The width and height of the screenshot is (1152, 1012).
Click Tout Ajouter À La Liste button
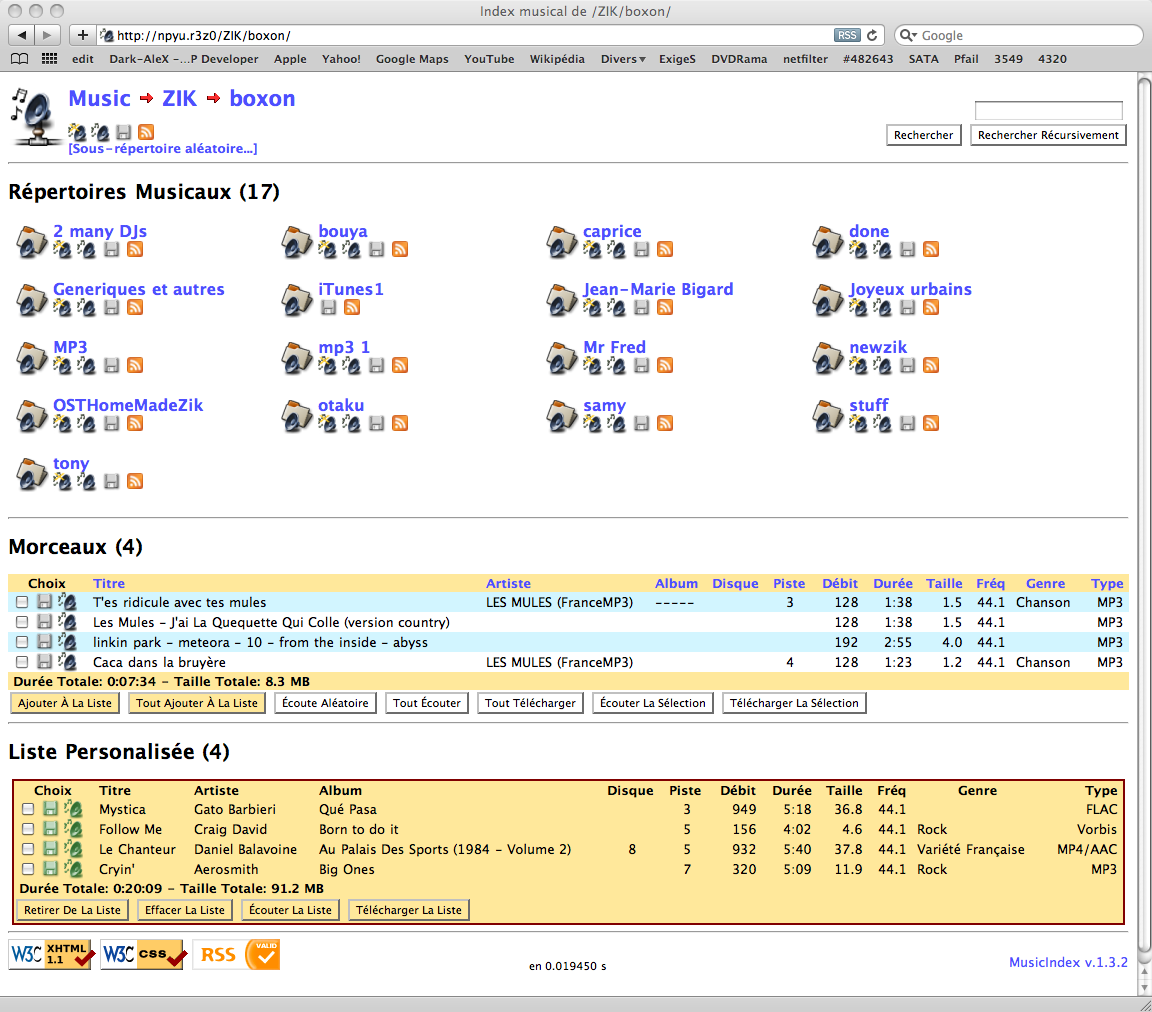coord(197,703)
